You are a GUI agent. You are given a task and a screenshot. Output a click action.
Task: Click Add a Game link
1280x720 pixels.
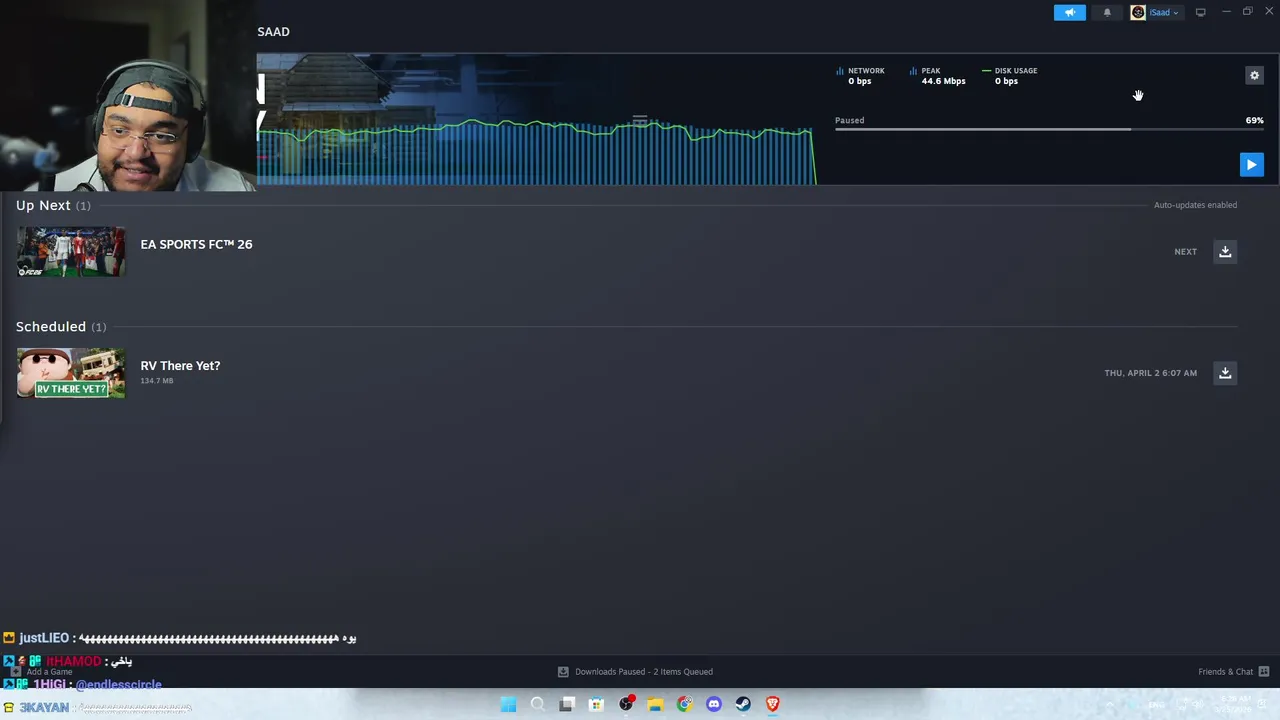49,671
